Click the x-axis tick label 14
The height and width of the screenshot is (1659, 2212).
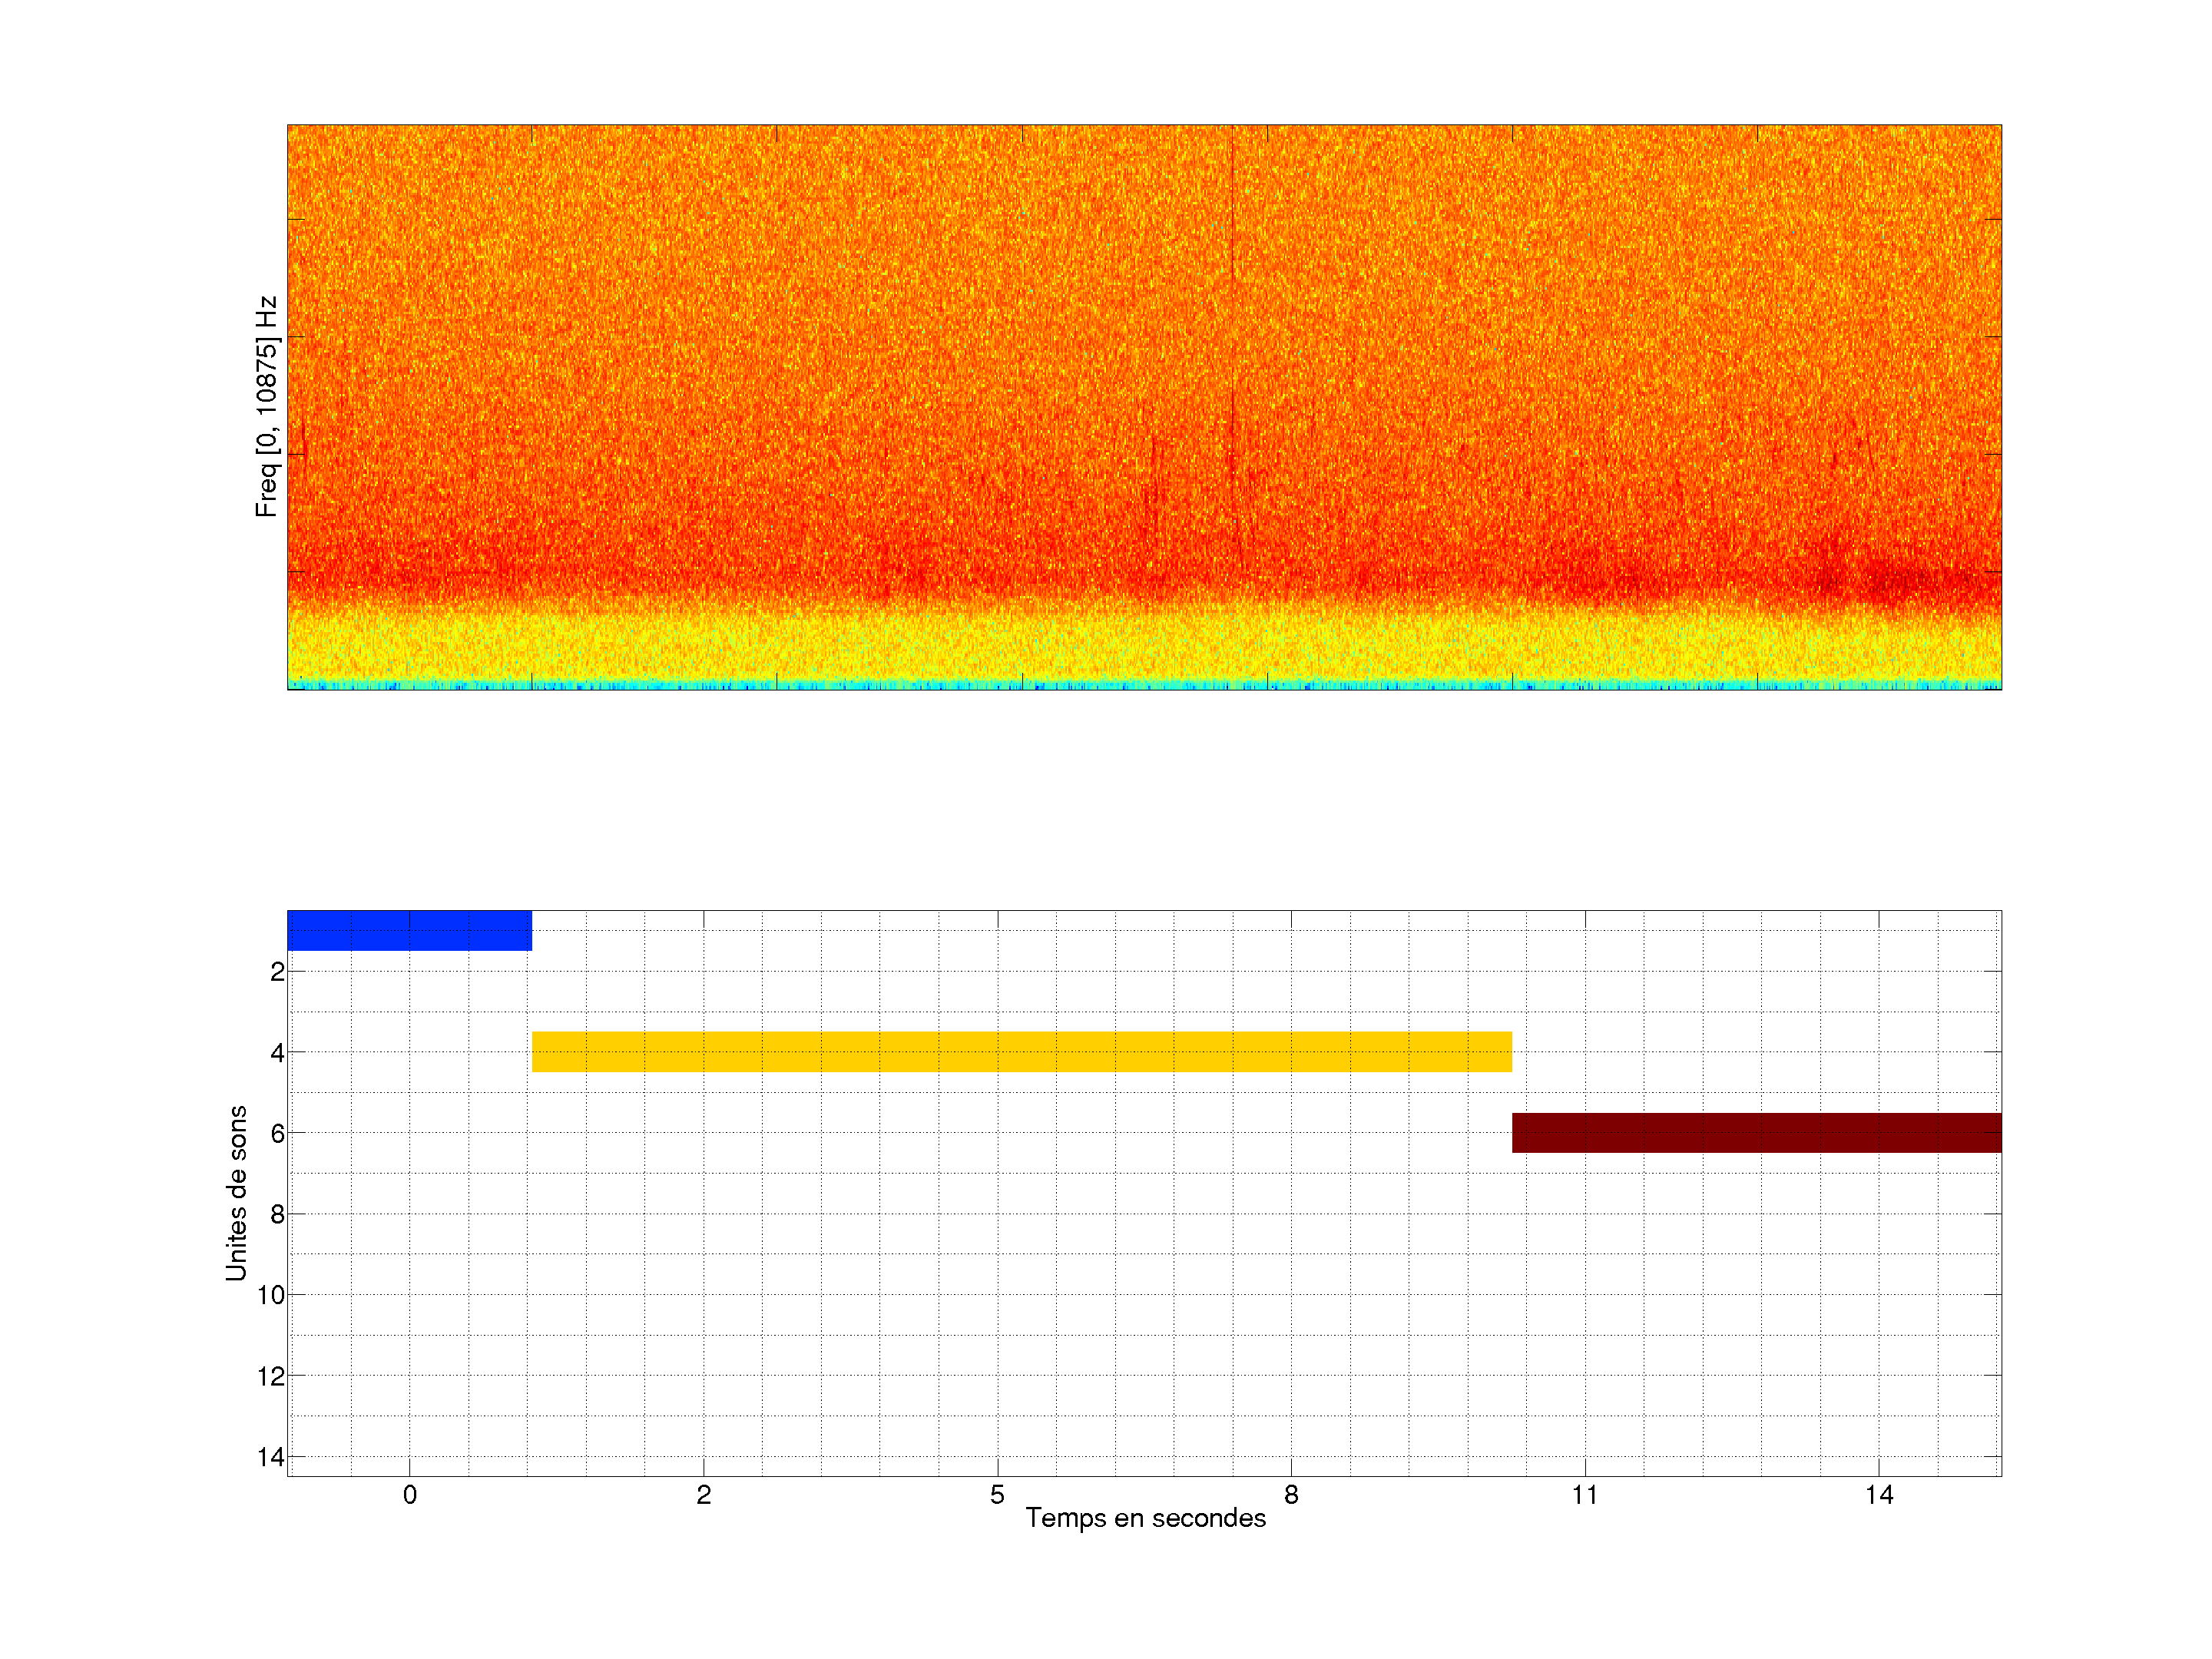tap(1879, 1495)
